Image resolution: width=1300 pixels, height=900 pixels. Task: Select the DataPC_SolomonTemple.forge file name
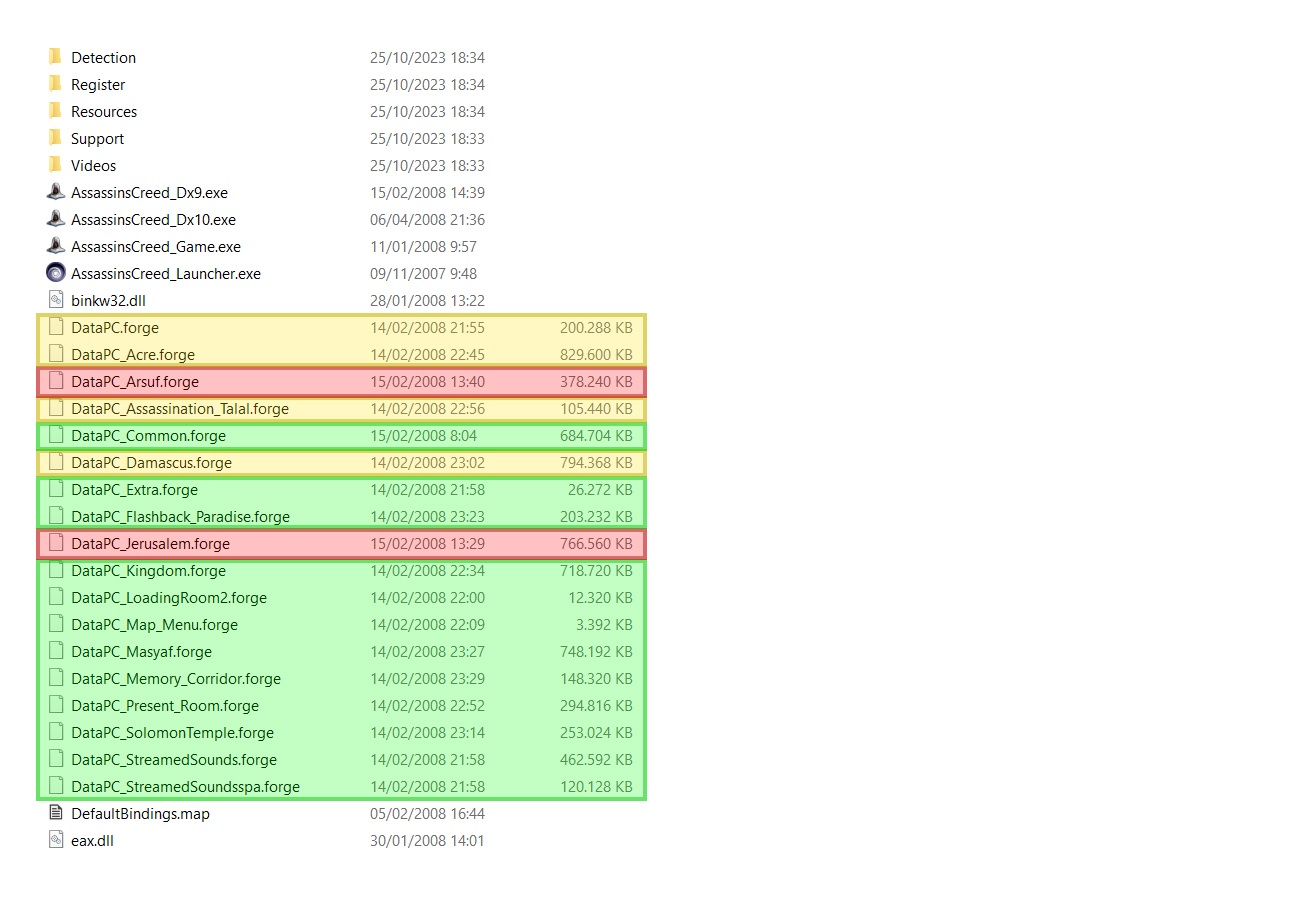(x=172, y=733)
